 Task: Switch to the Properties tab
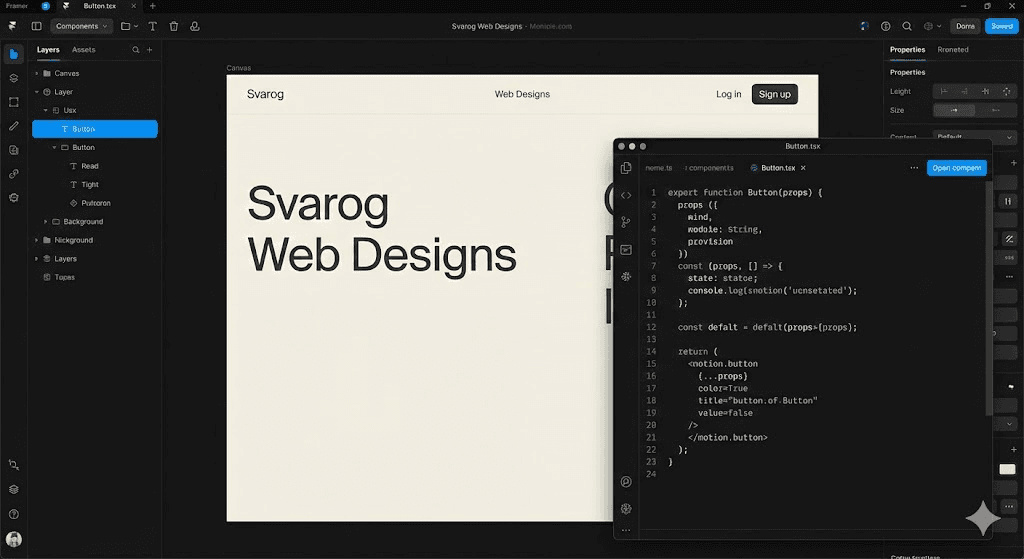[907, 50]
